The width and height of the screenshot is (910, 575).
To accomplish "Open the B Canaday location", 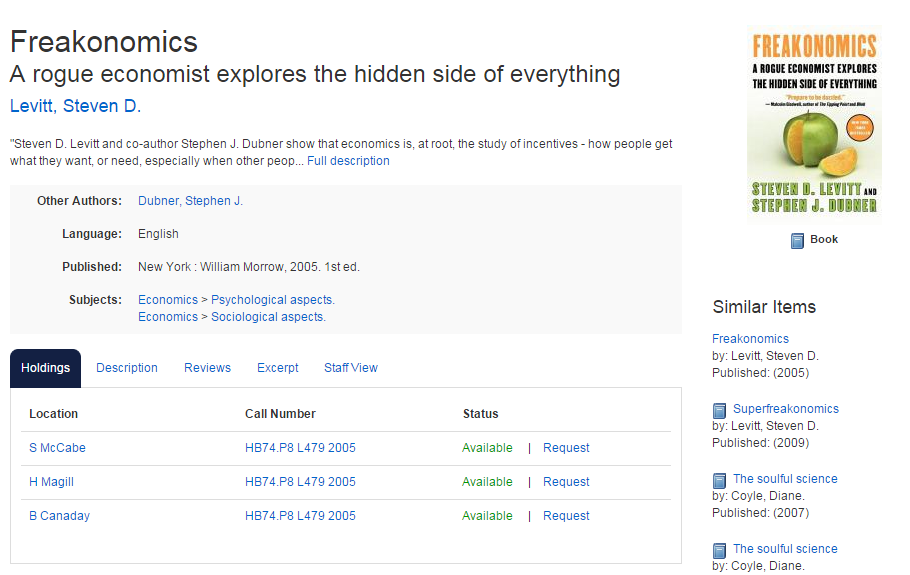I will click(x=59, y=516).
